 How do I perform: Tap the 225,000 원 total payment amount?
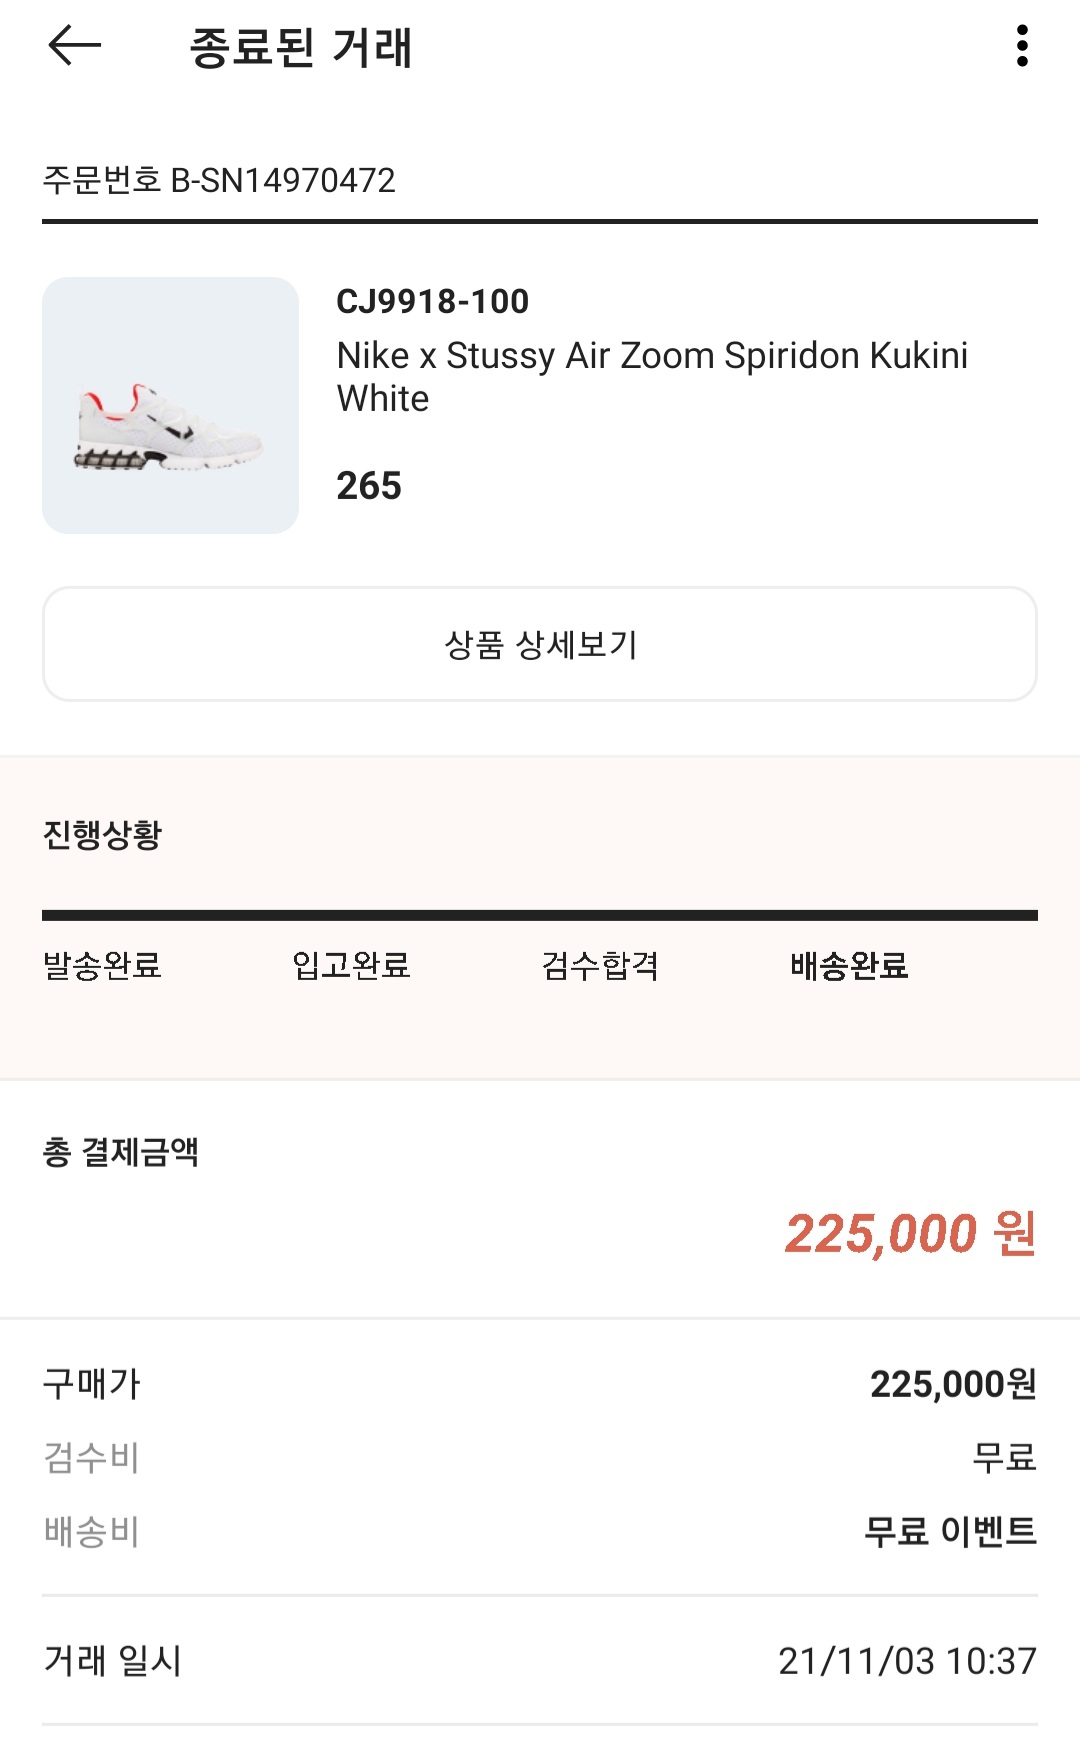[x=910, y=1233]
